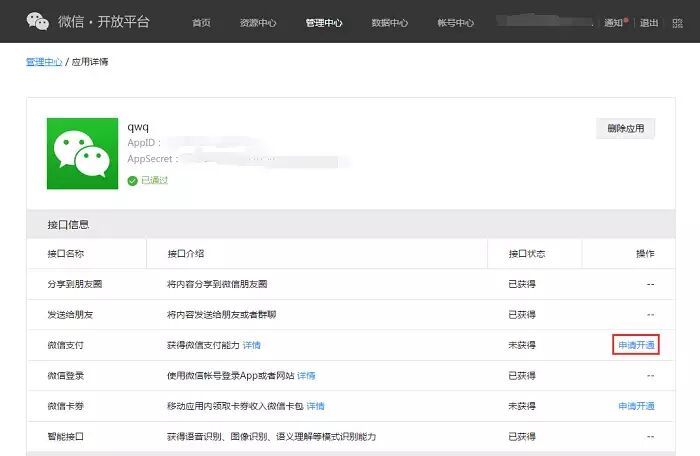Image resolution: width=700 pixels, height=456 pixels.
Task: Open 资源中心 menu item
Action: (x=258, y=23)
